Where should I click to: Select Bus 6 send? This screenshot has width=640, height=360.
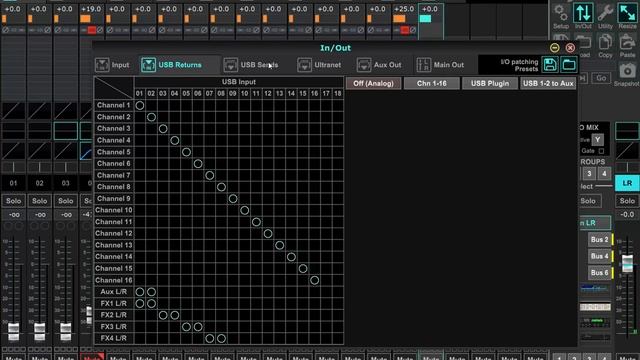coord(600,272)
